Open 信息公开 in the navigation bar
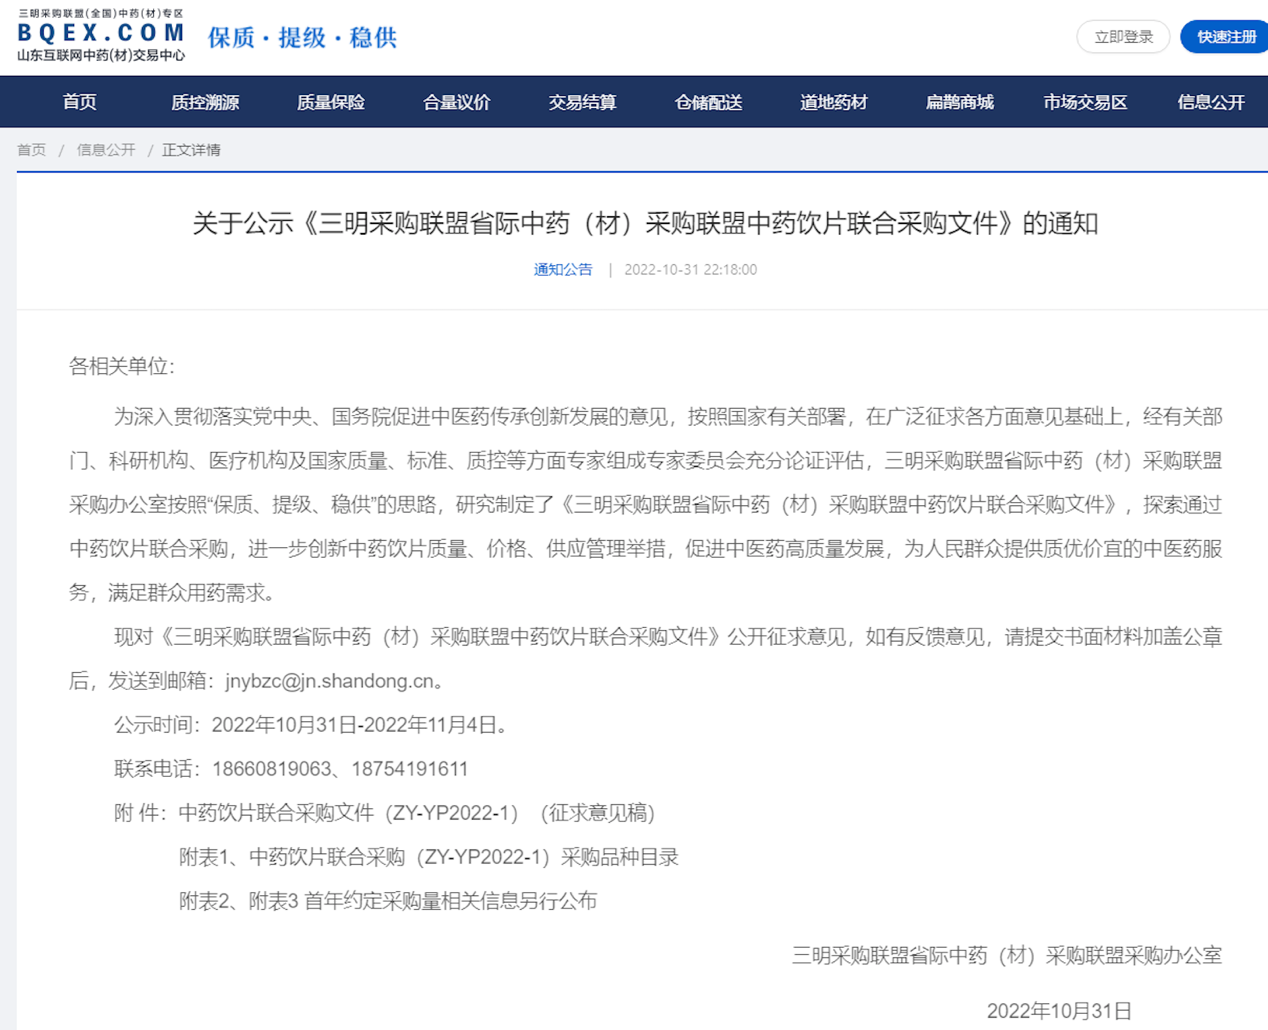This screenshot has width=1268, height=1030. point(1211,102)
